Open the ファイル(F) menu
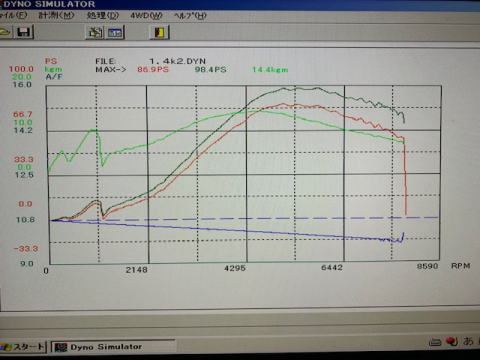The height and width of the screenshot is (360, 480). point(13,15)
